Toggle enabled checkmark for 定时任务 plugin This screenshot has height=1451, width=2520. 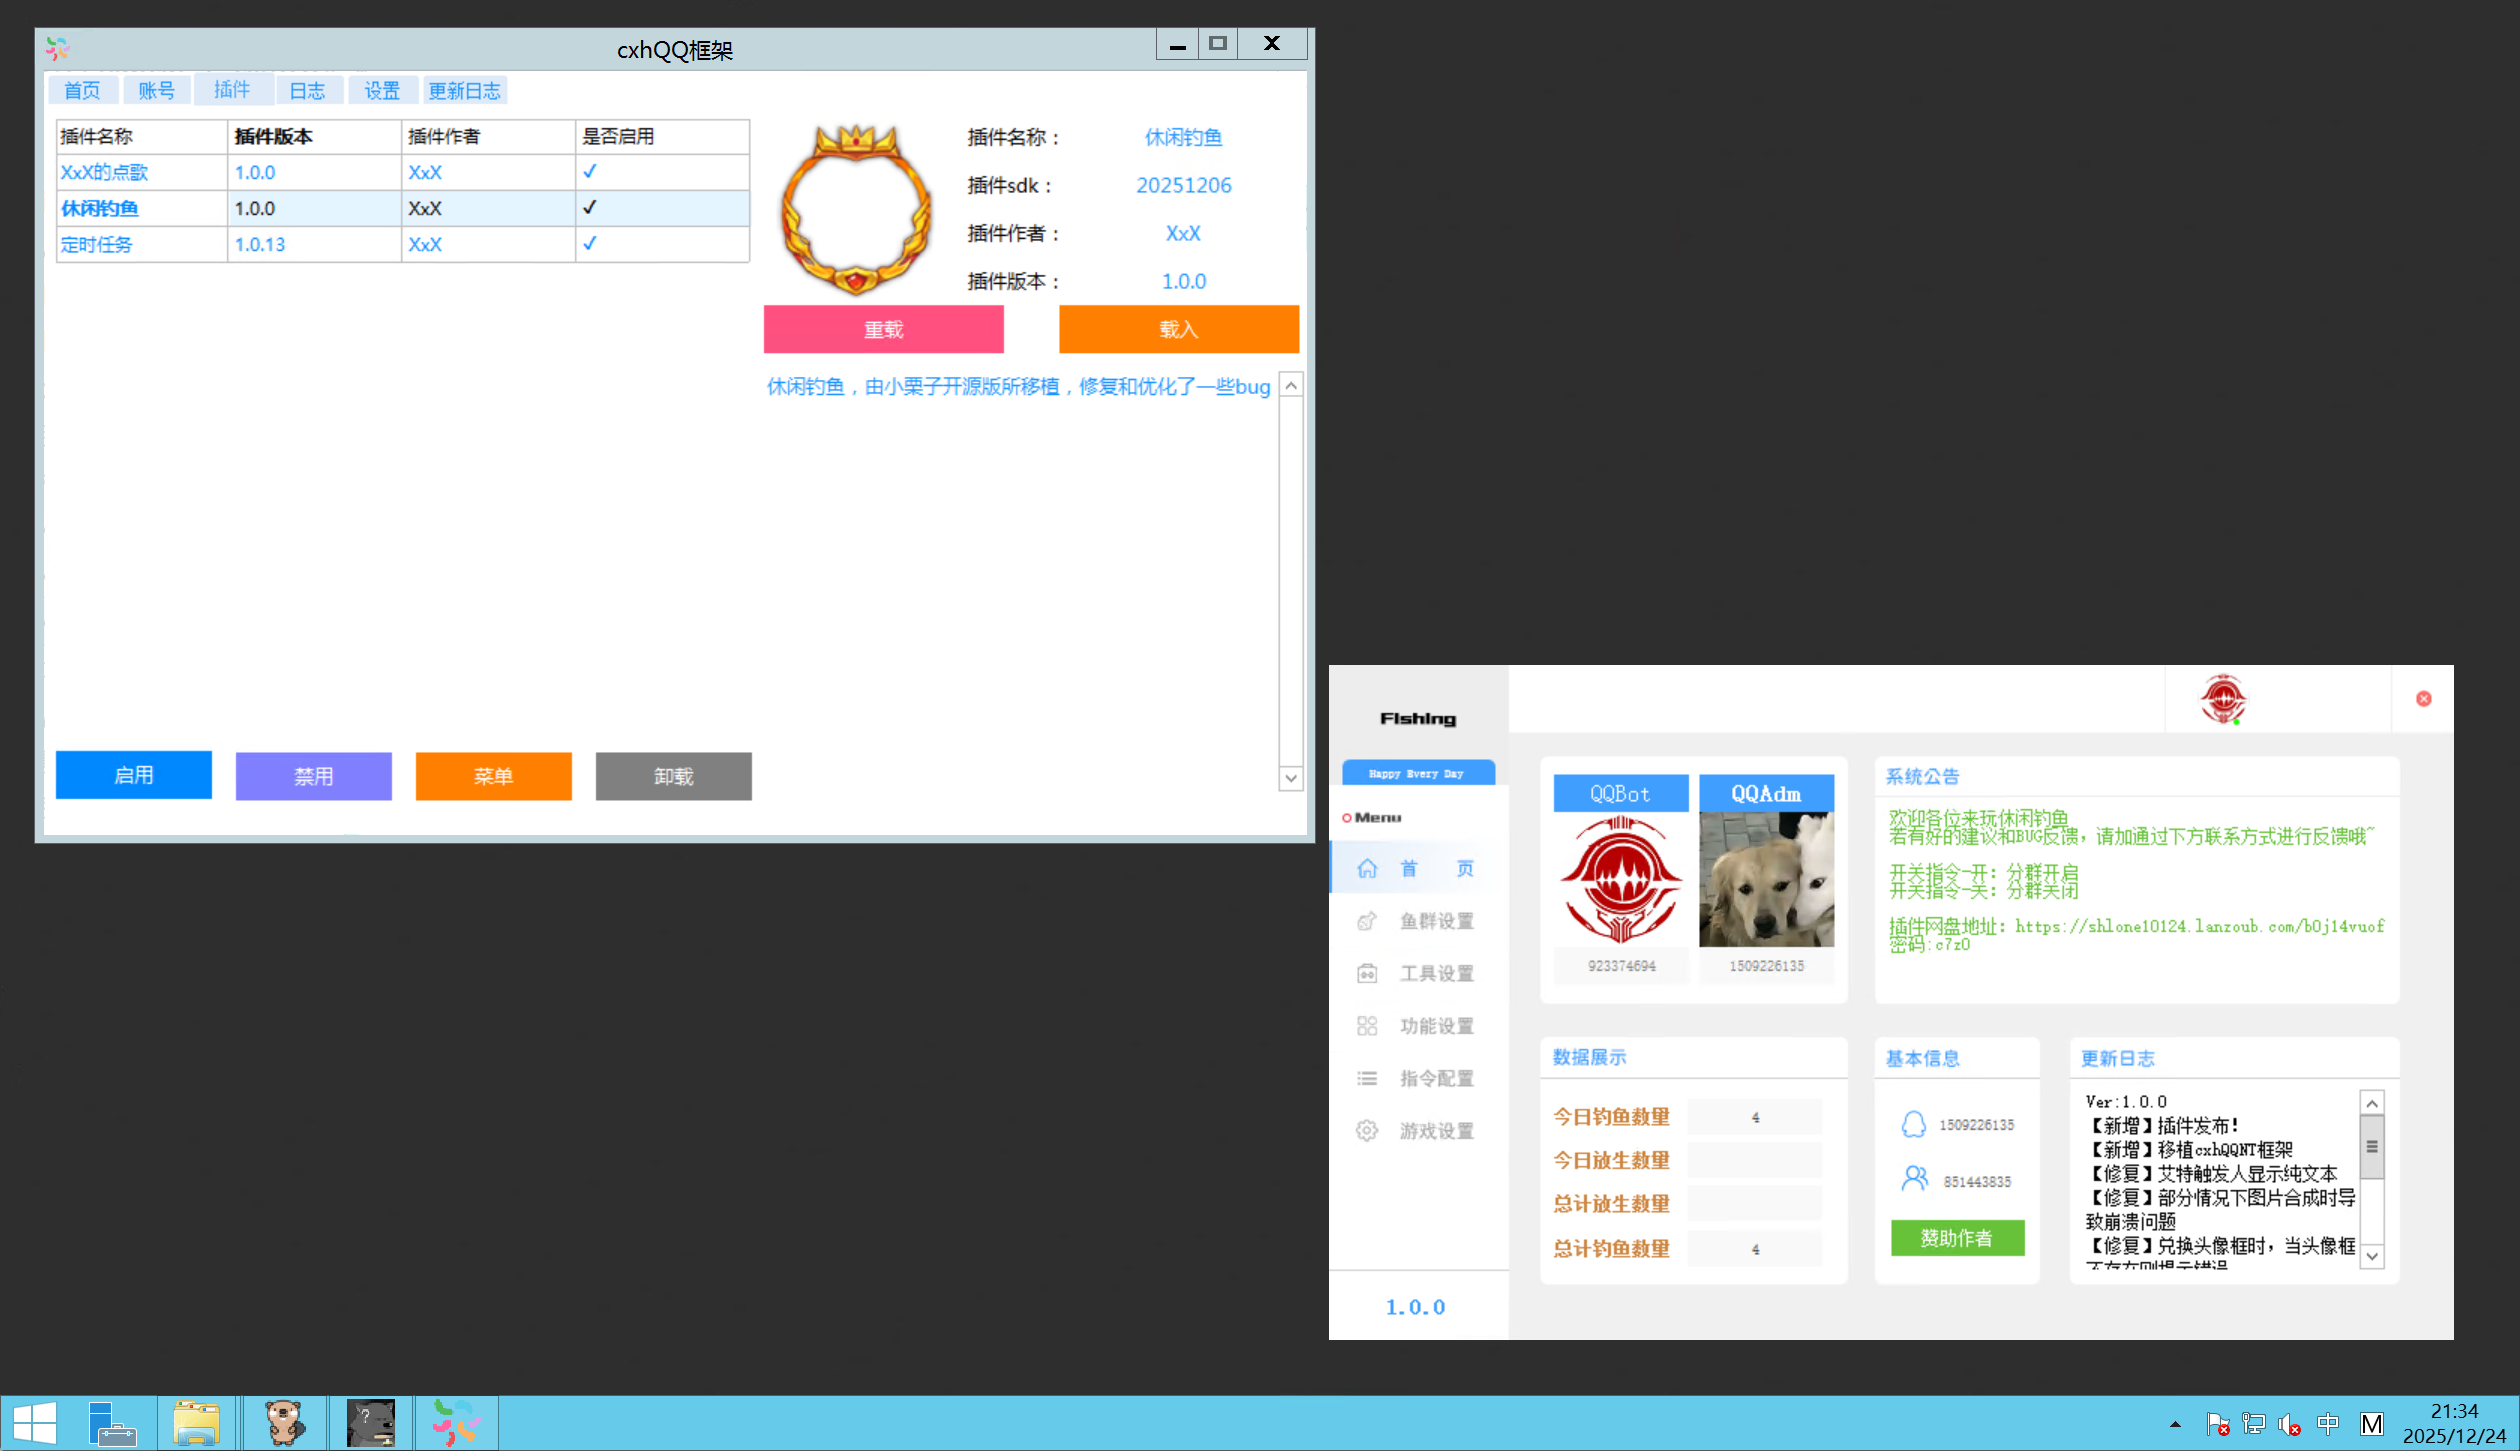pyautogui.click(x=590, y=244)
